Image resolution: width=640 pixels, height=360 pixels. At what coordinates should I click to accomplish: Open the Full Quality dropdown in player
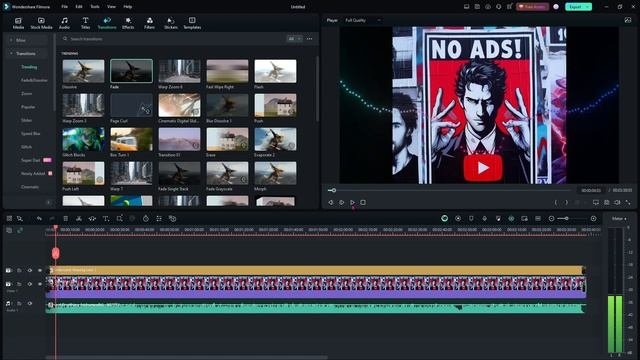coord(362,20)
